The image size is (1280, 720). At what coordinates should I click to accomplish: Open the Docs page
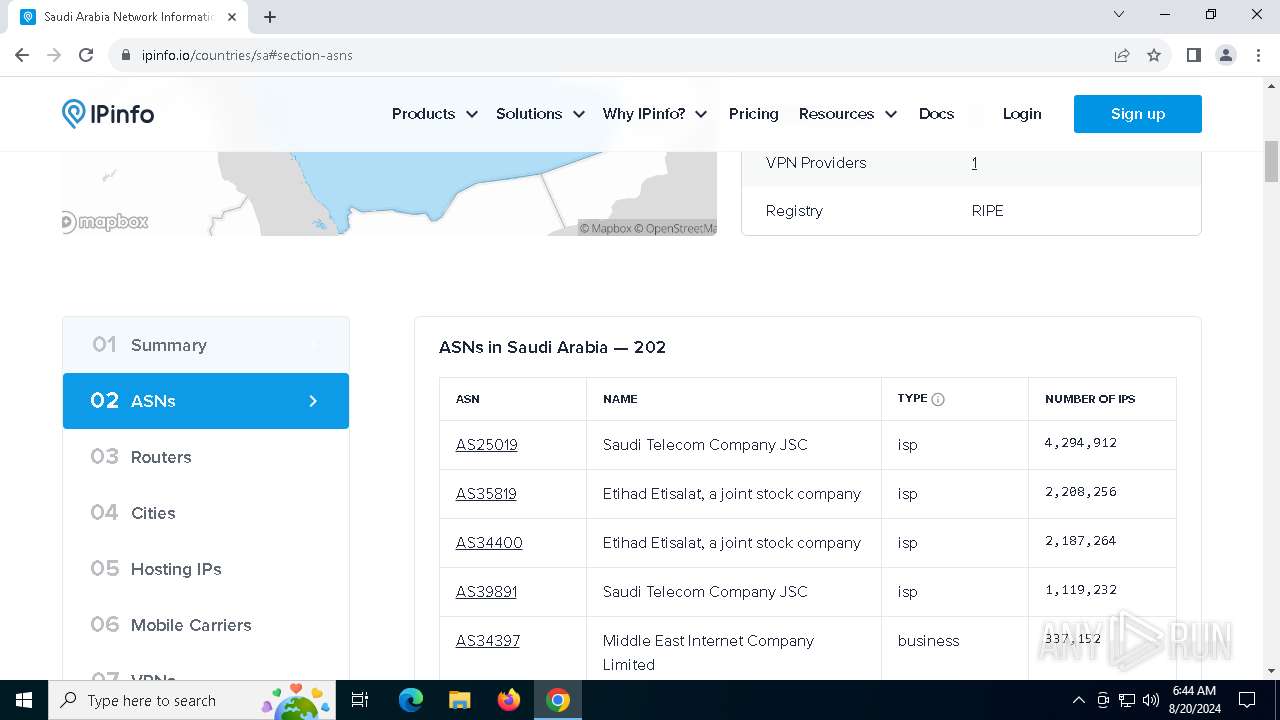coord(936,114)
